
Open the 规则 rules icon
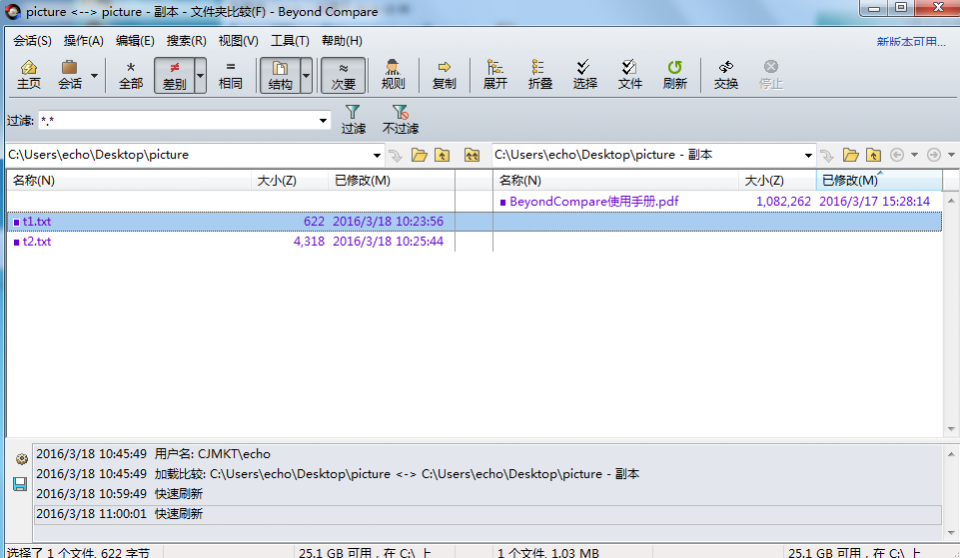coord(392,75)
